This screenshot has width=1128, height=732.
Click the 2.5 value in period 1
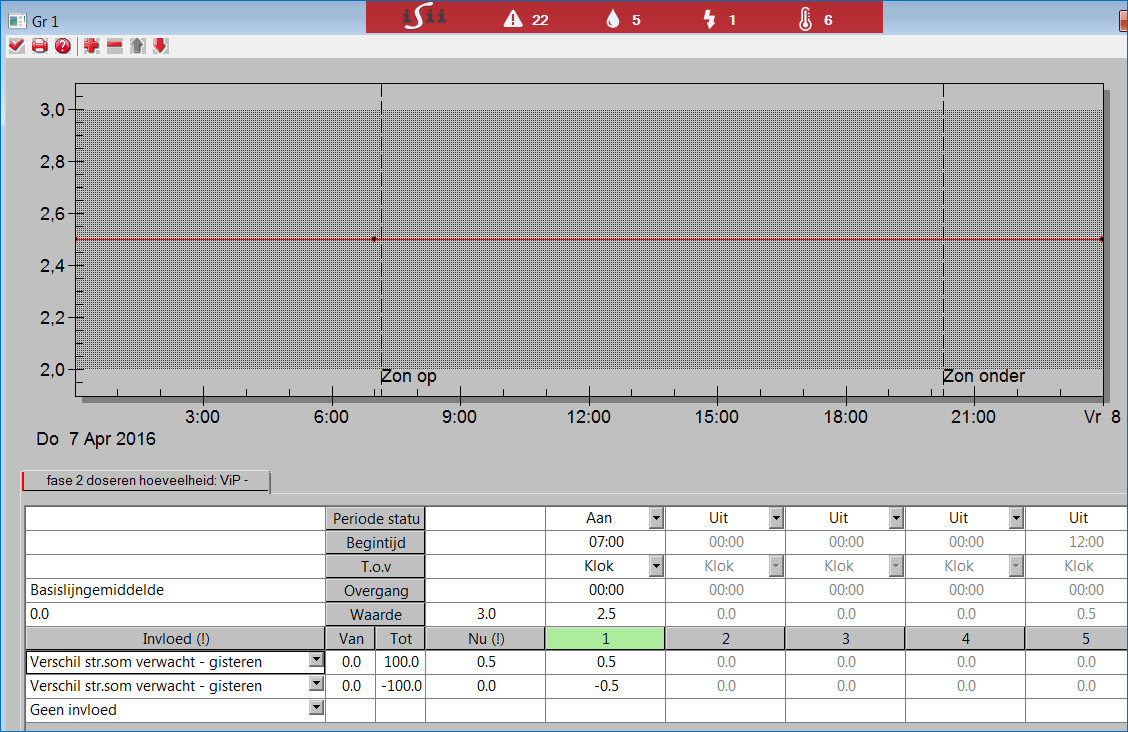[606, 614]
